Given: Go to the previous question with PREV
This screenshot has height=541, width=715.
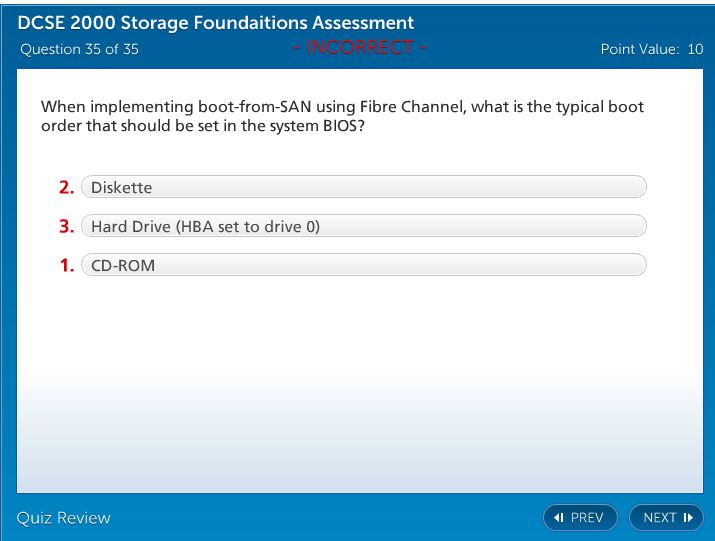Looking at the screenshot, I should [x=581, y=518].
